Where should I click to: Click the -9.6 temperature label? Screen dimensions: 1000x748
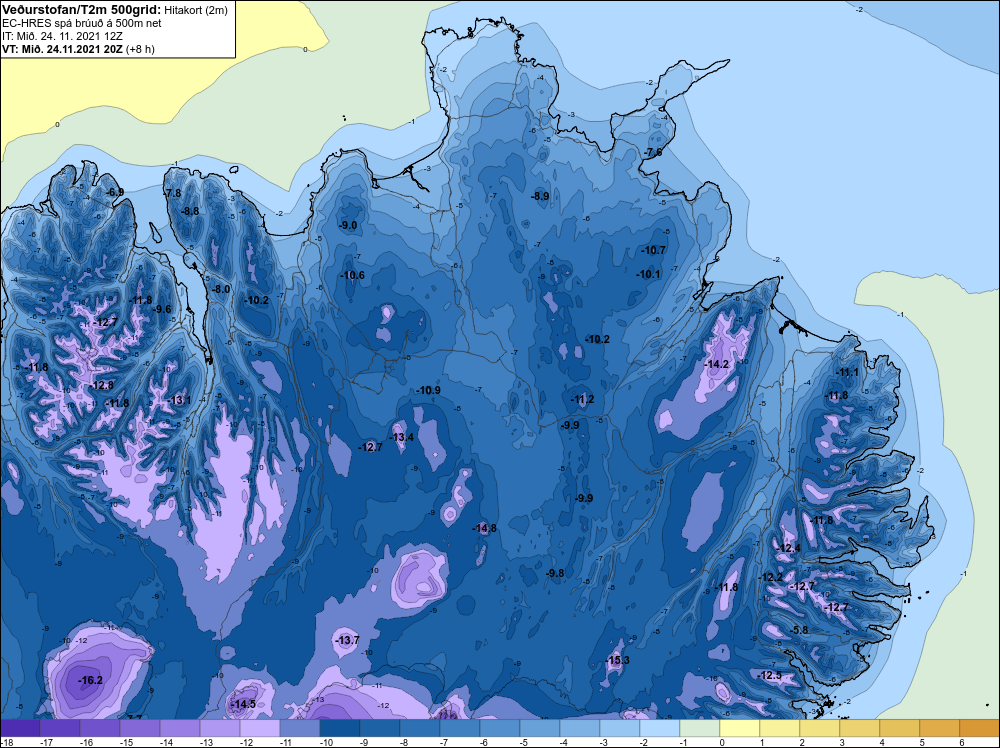tap(162, 309)
